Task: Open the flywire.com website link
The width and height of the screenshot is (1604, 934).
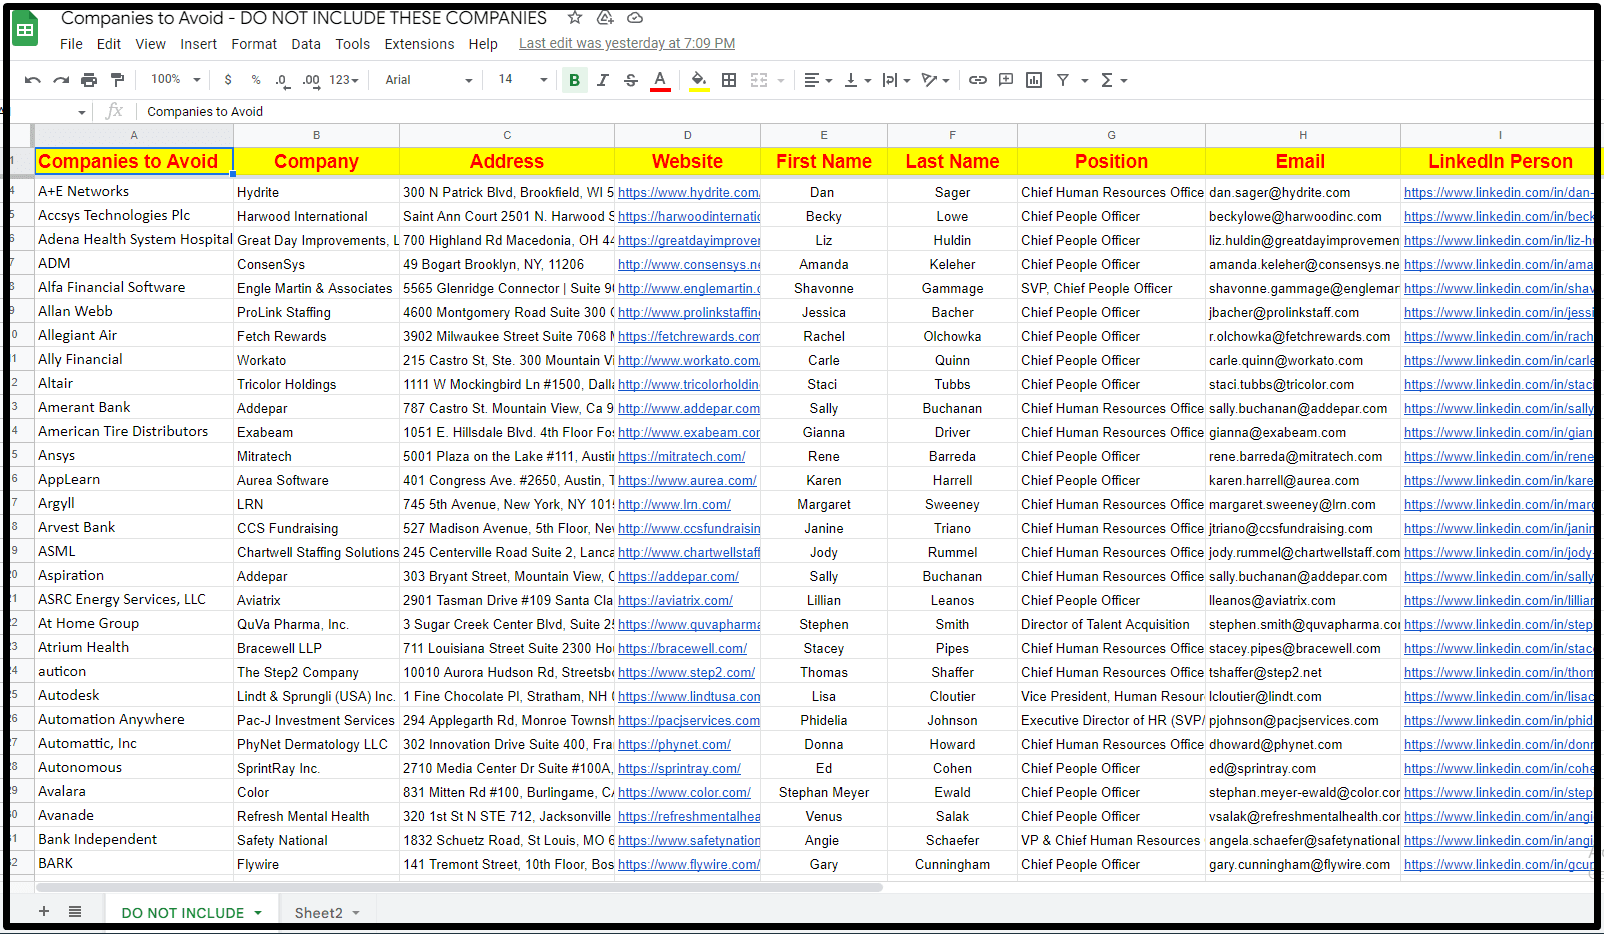Action: tap(688, 864)
